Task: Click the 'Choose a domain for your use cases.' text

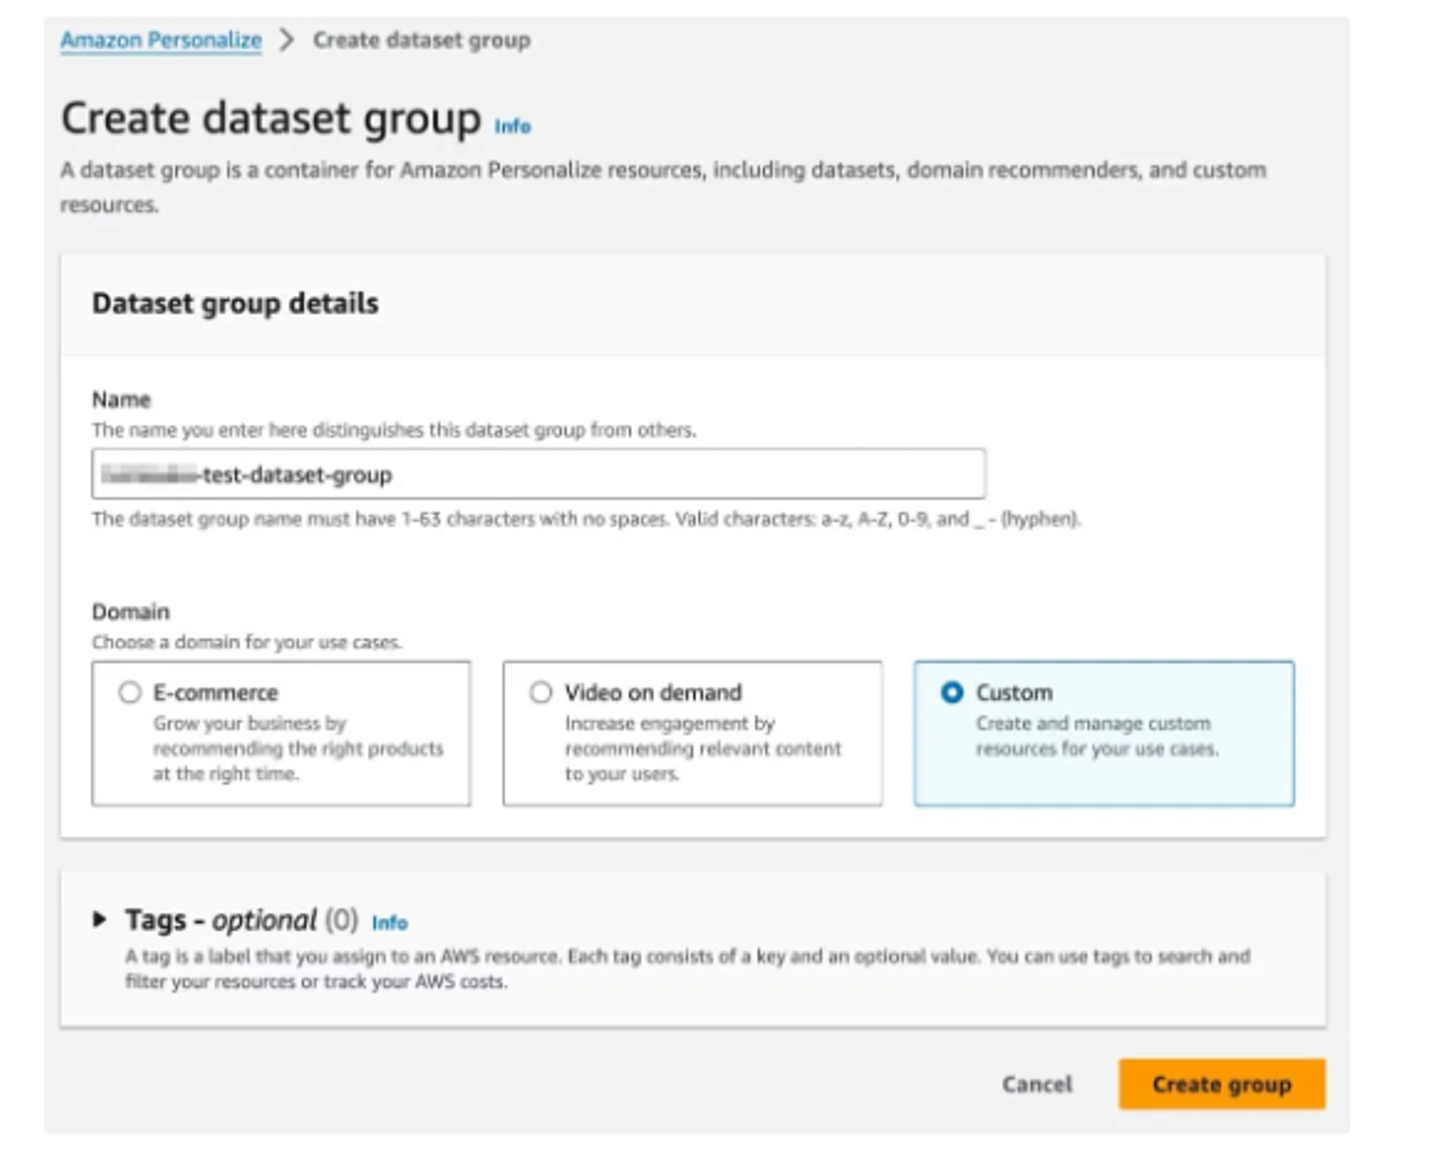Action: pos(247,642)
